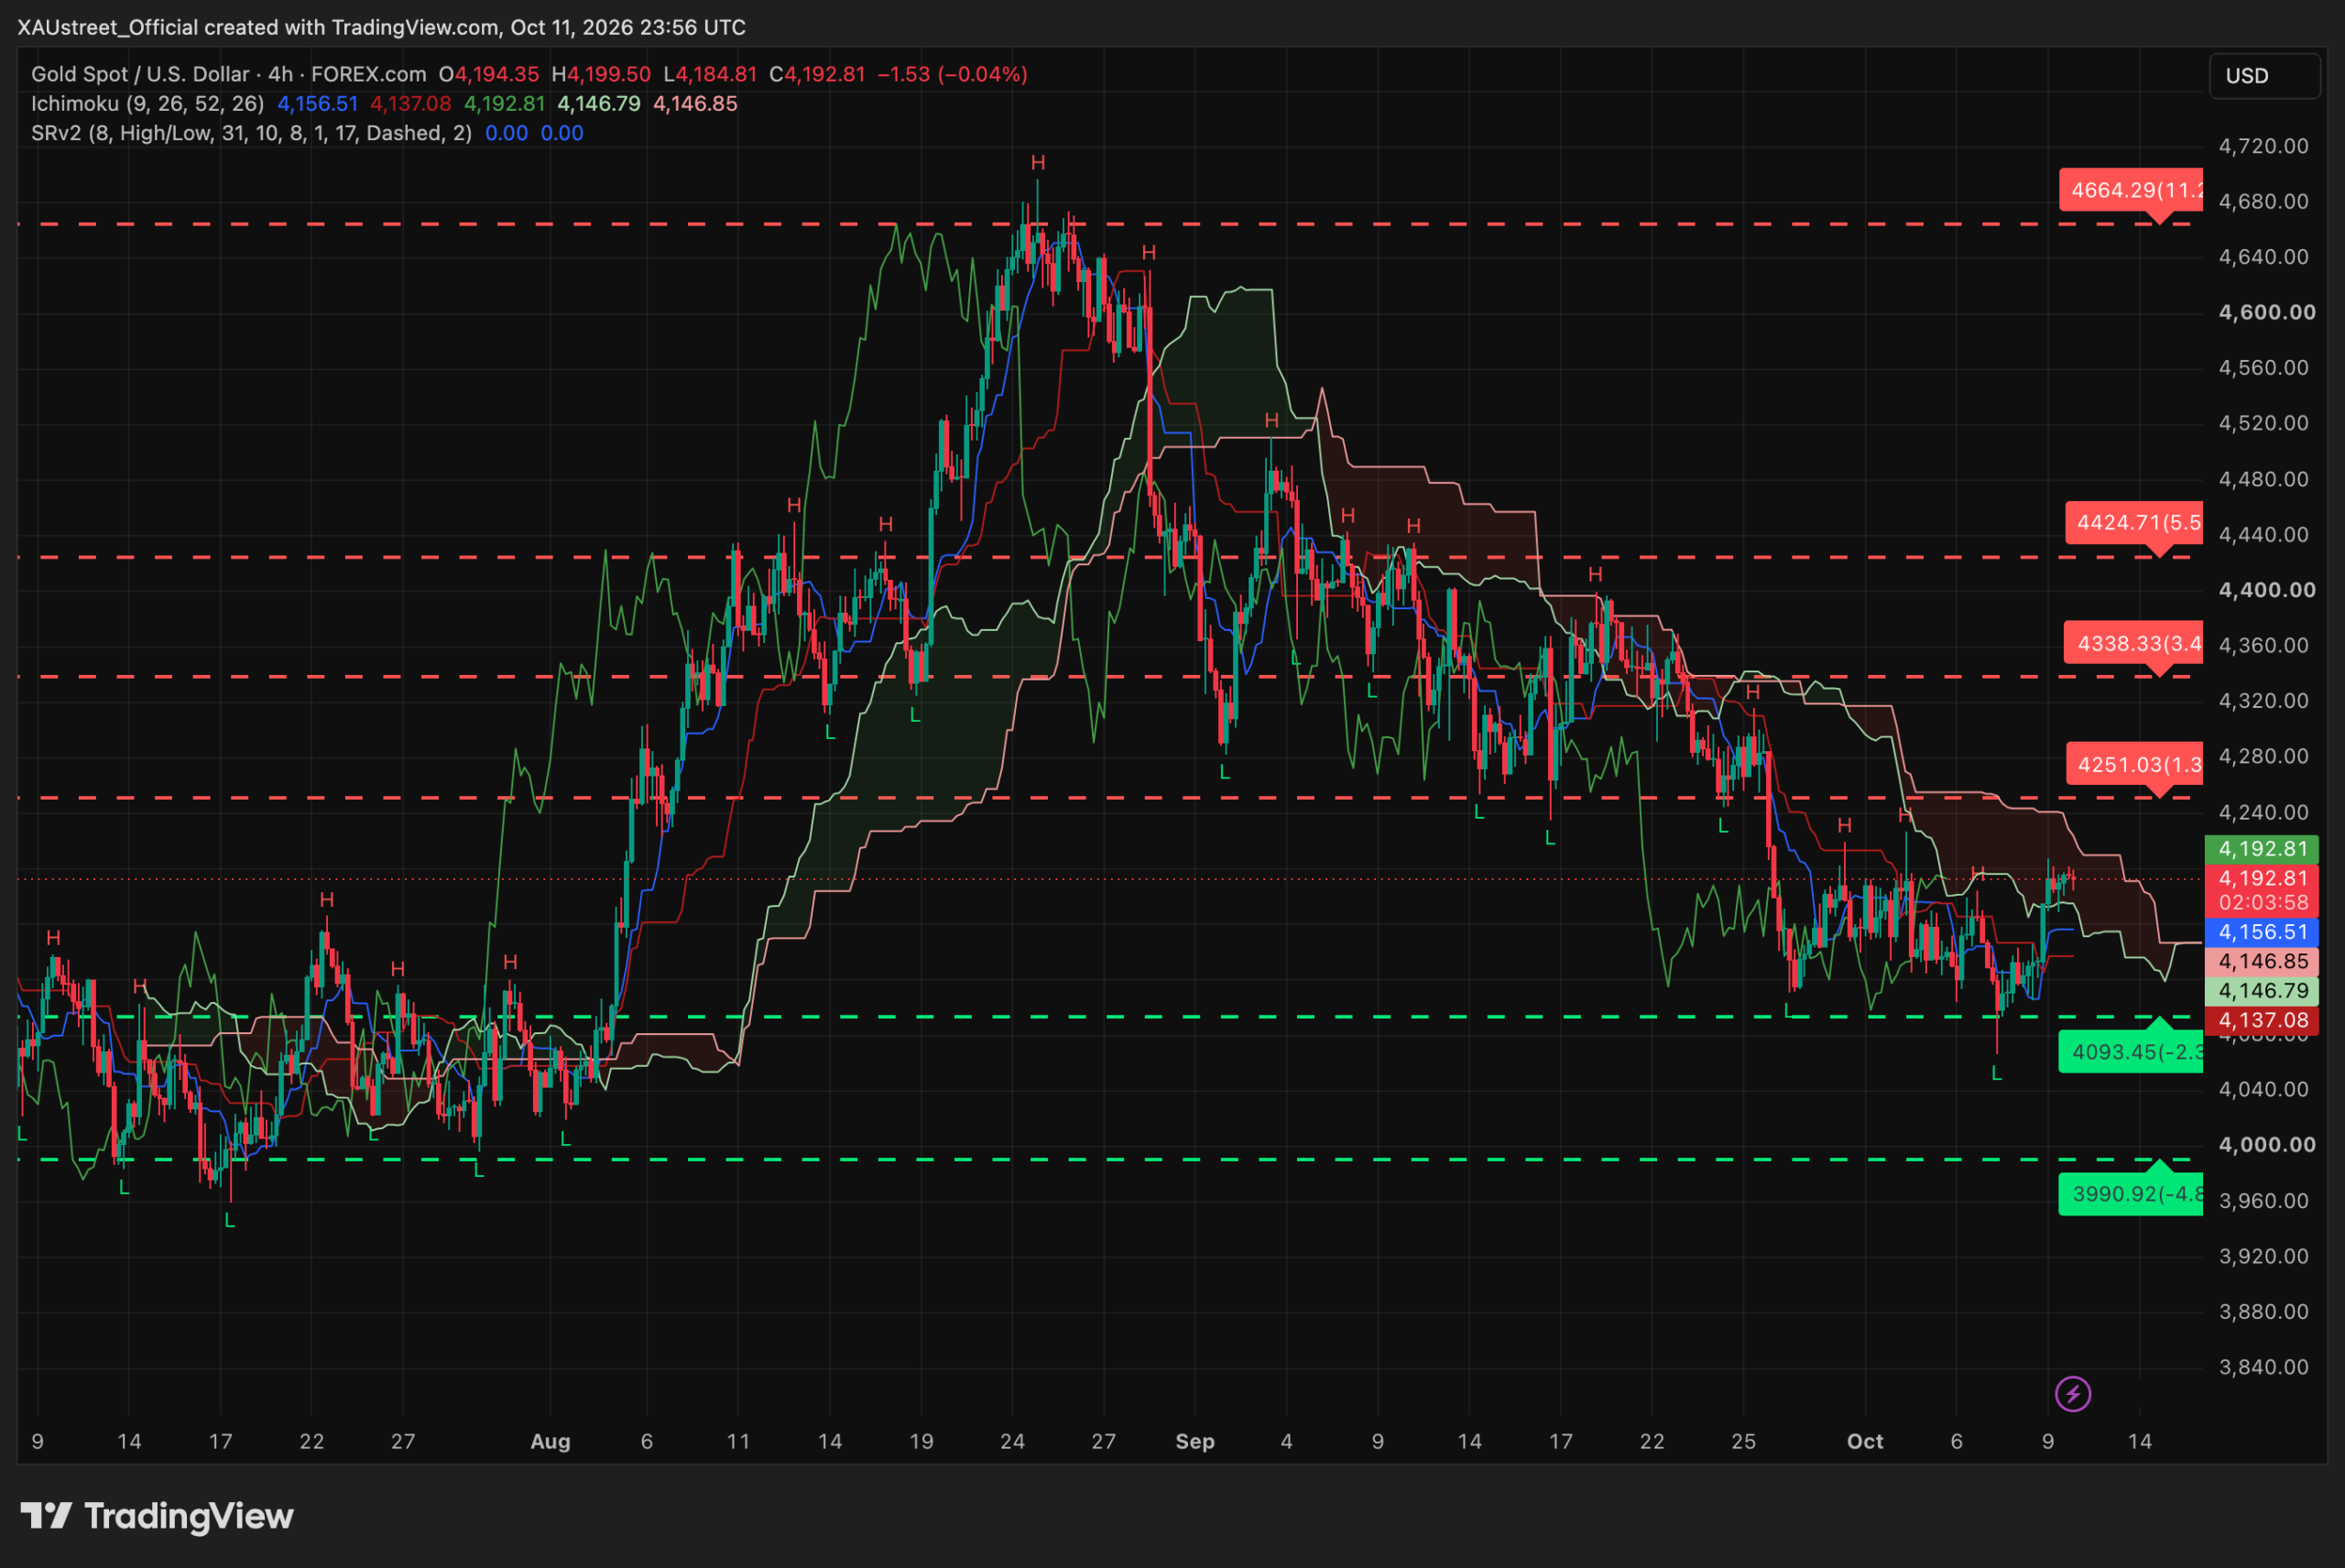Screen dimensions: 2345x1568
Task: Open the USD currency selector
Action: 2264,76
